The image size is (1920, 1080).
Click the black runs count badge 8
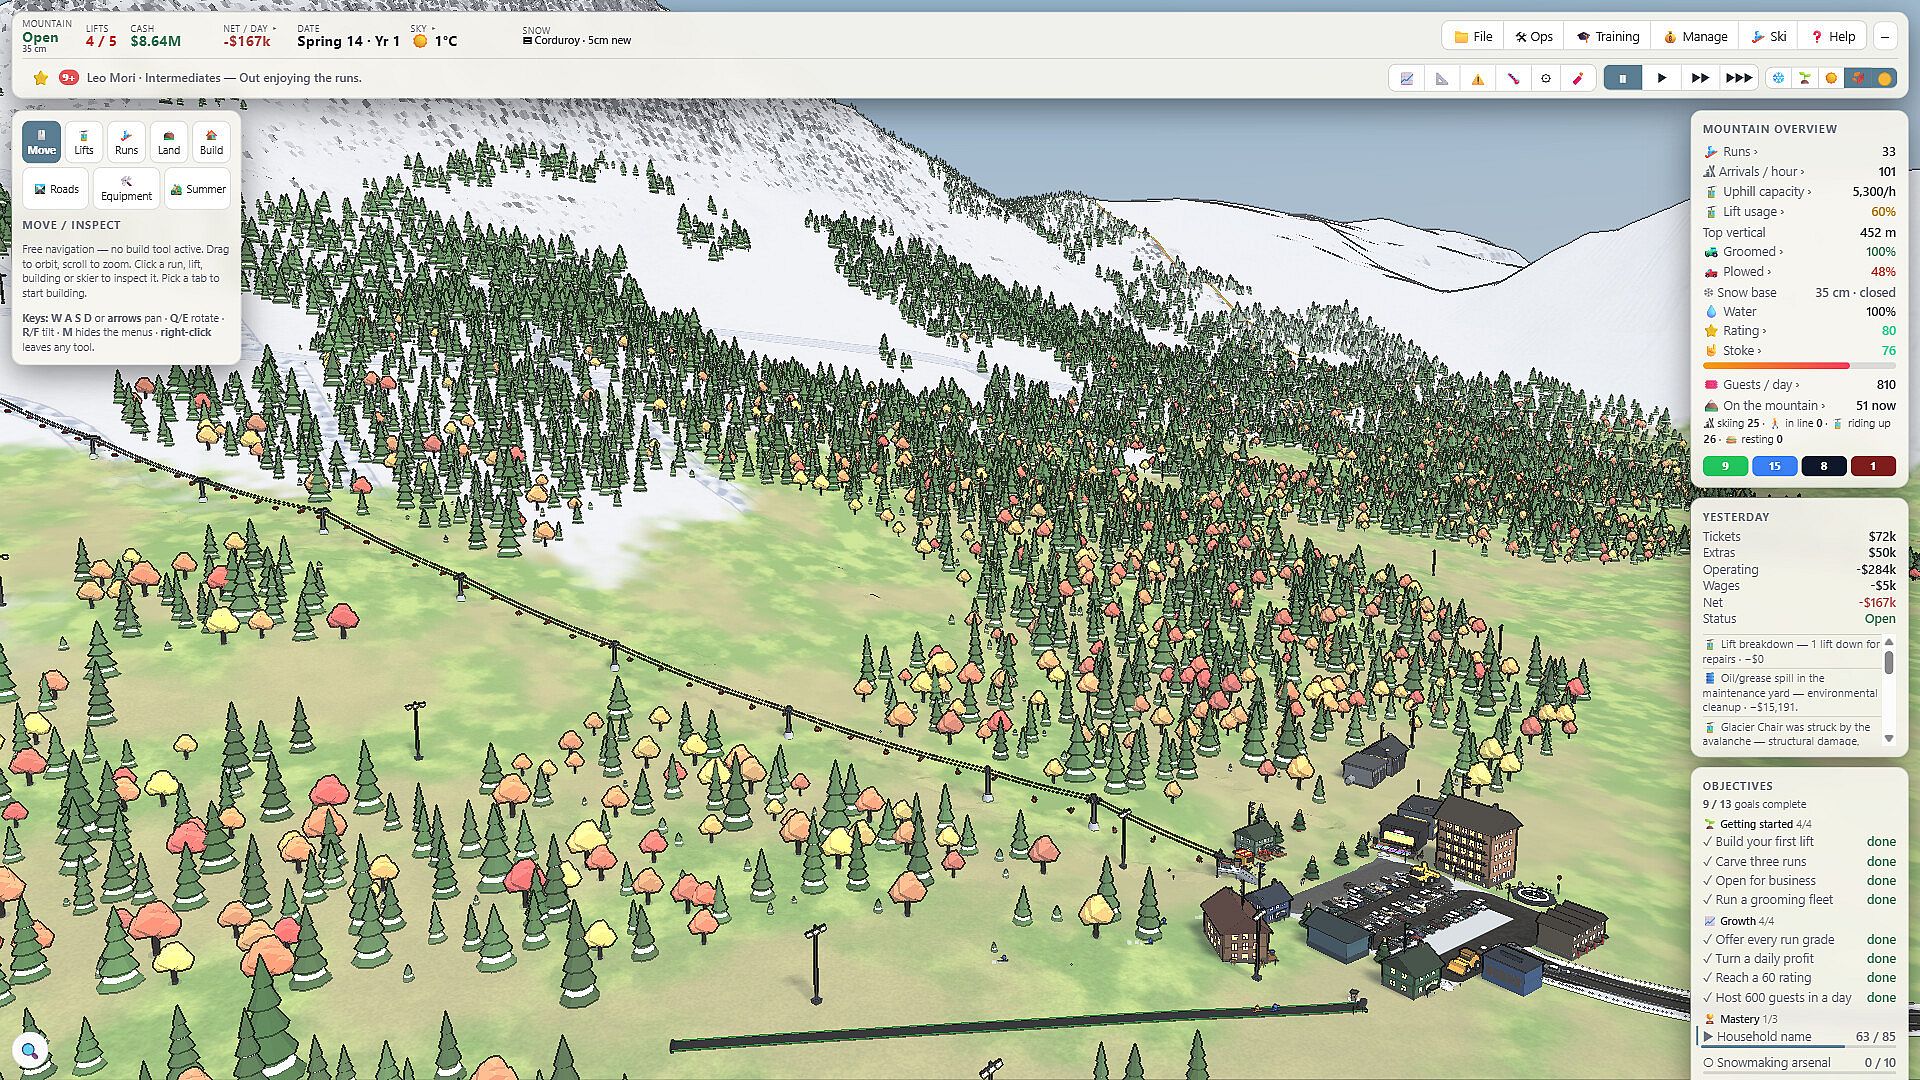click(1824, 466)
